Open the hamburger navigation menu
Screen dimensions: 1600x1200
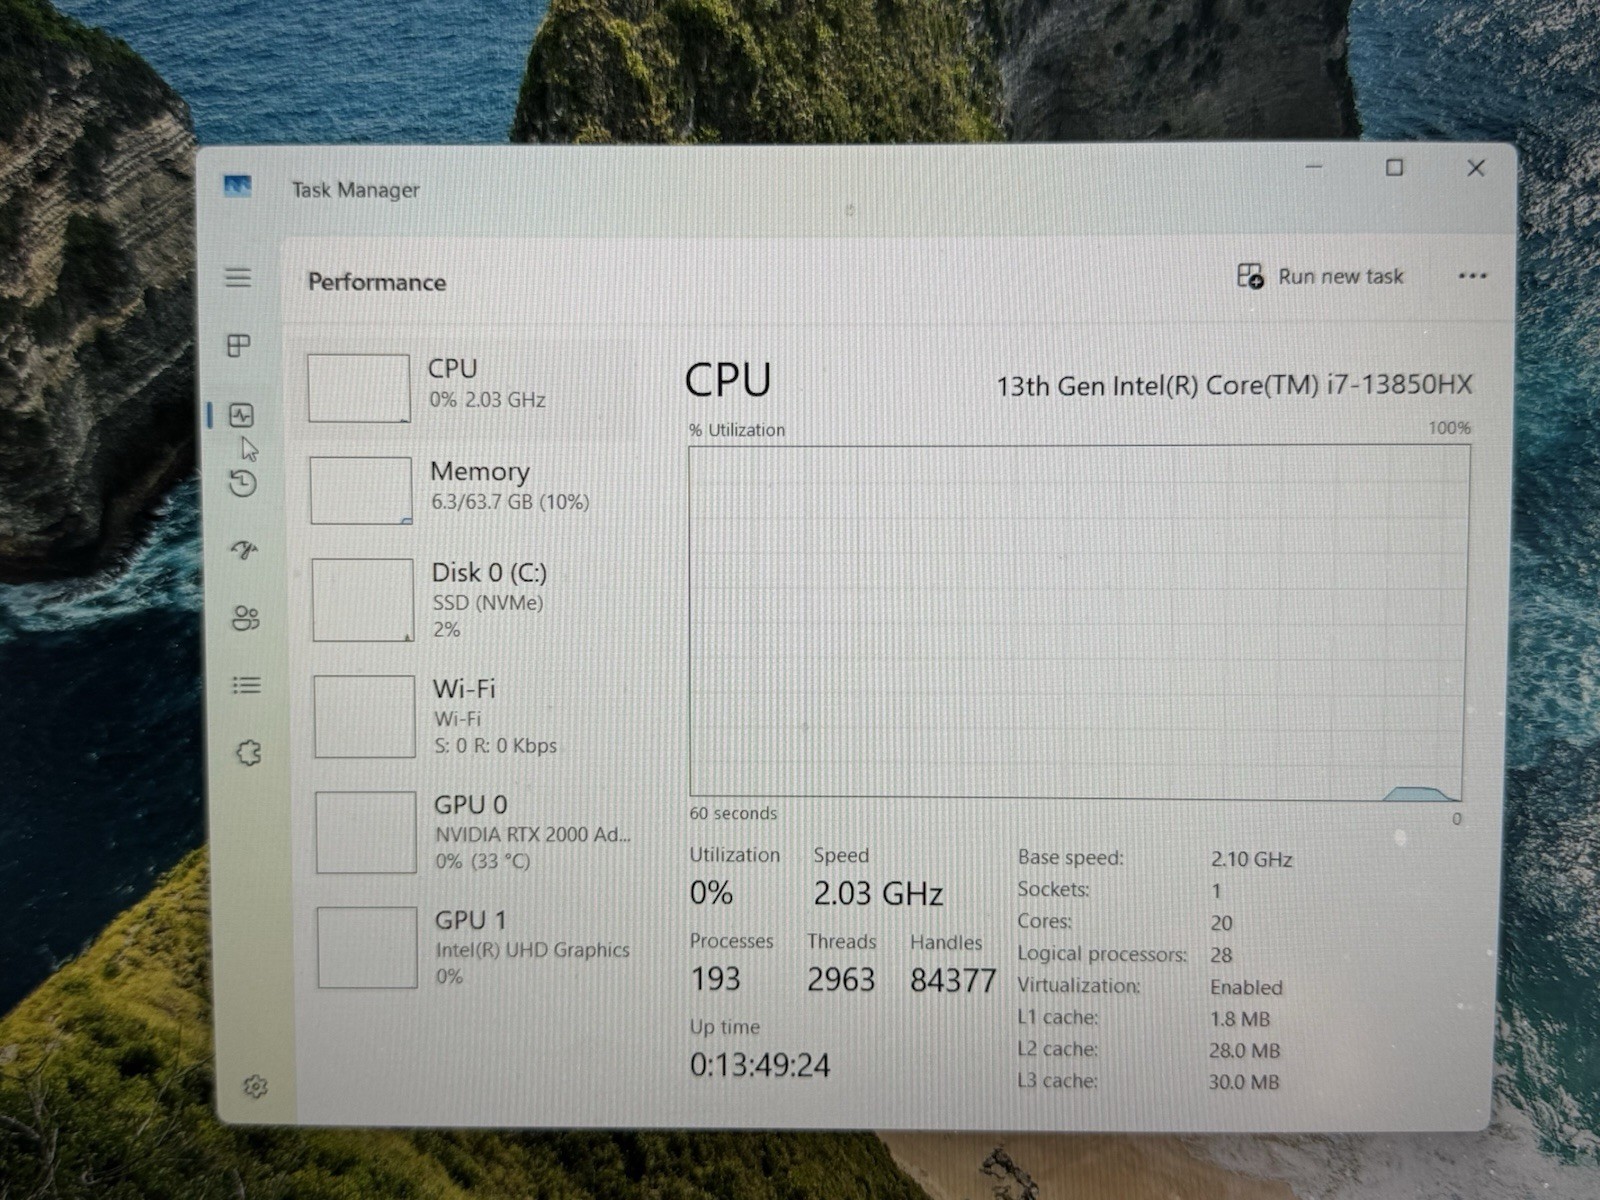[x=238, y=277]
